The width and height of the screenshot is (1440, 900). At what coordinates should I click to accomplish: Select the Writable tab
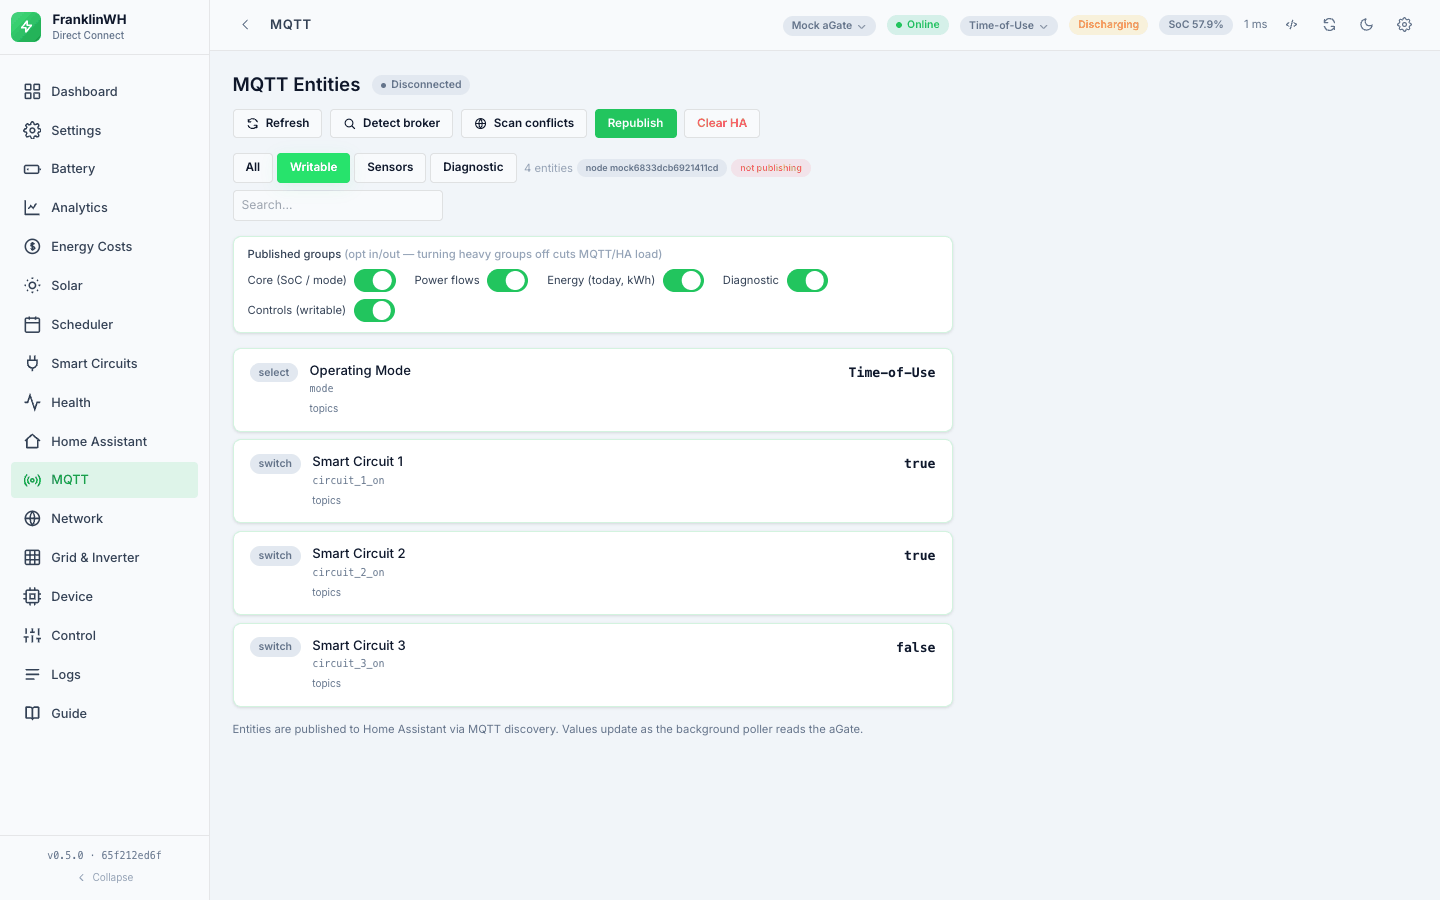tap(313, 168)
